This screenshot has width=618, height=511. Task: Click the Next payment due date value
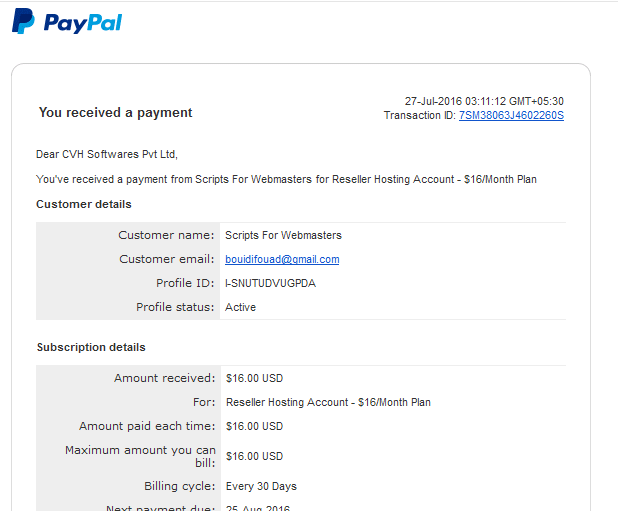click(x=258, y=507)
